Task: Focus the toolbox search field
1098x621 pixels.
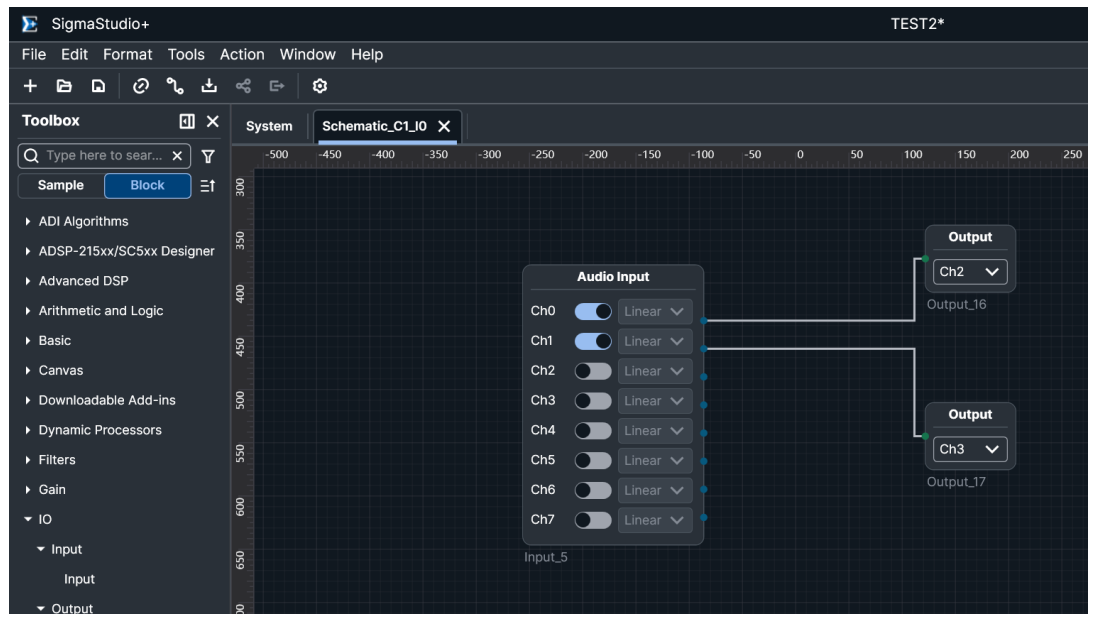Action: point(104,155)
